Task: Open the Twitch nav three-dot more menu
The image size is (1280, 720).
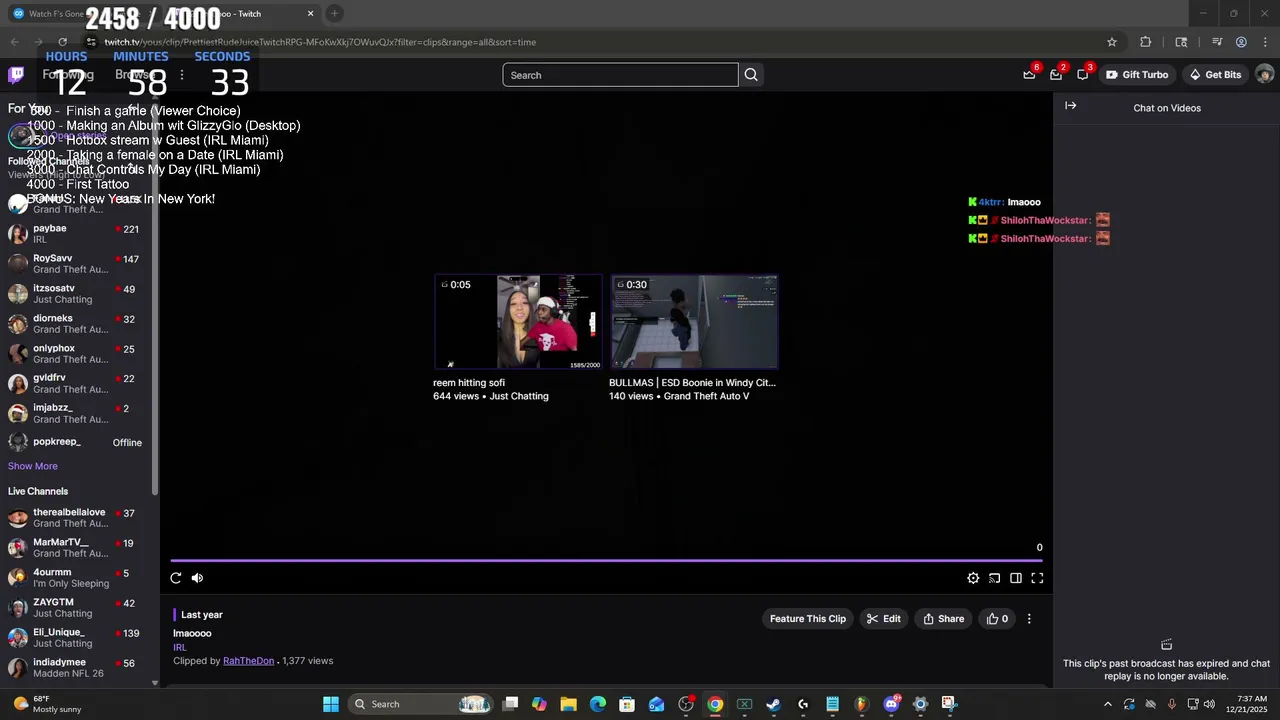Action: [x=181, y=75]
